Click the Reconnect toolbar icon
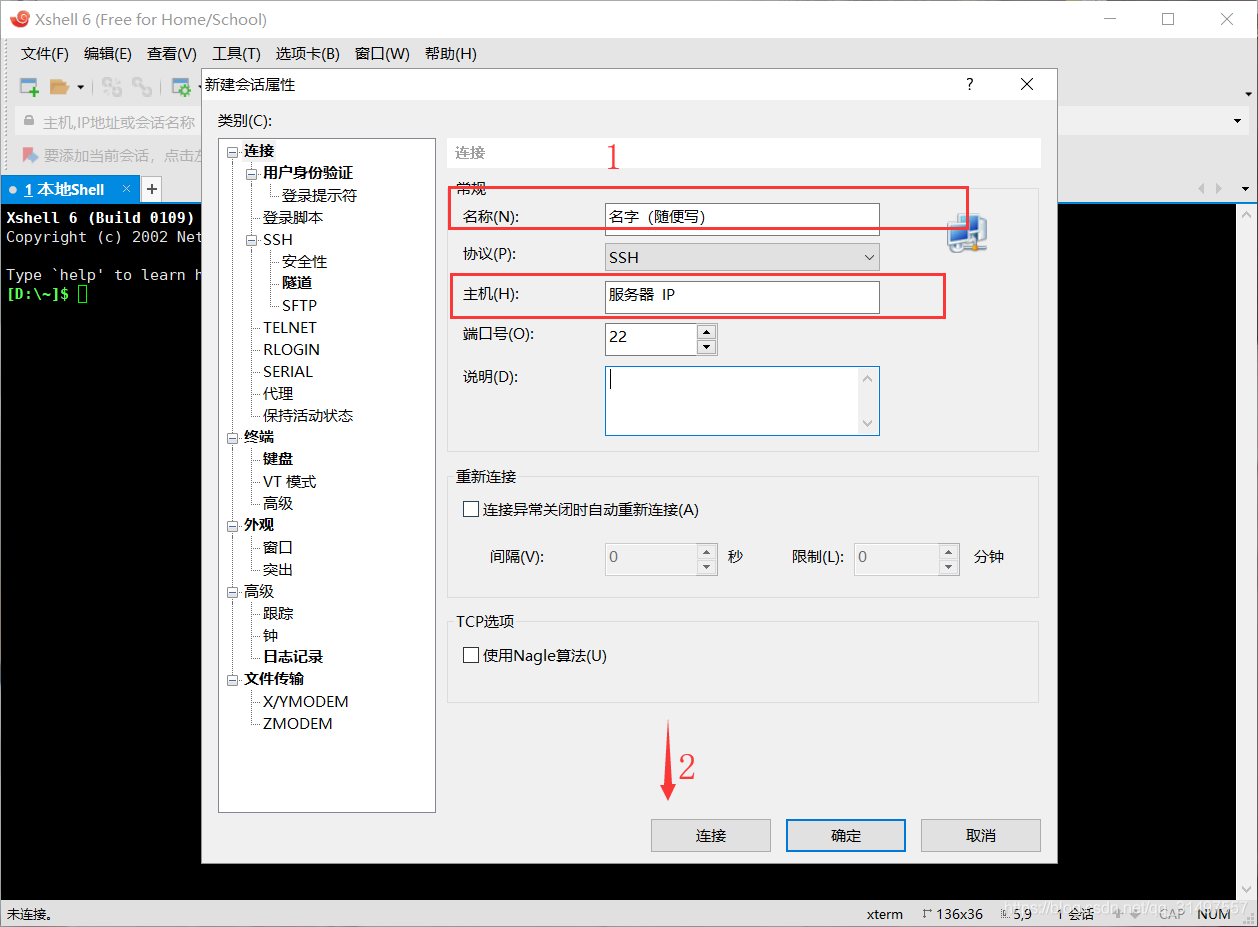This screenshot has height=927, width=1258. pyautogui.click(x=143, y=87)
